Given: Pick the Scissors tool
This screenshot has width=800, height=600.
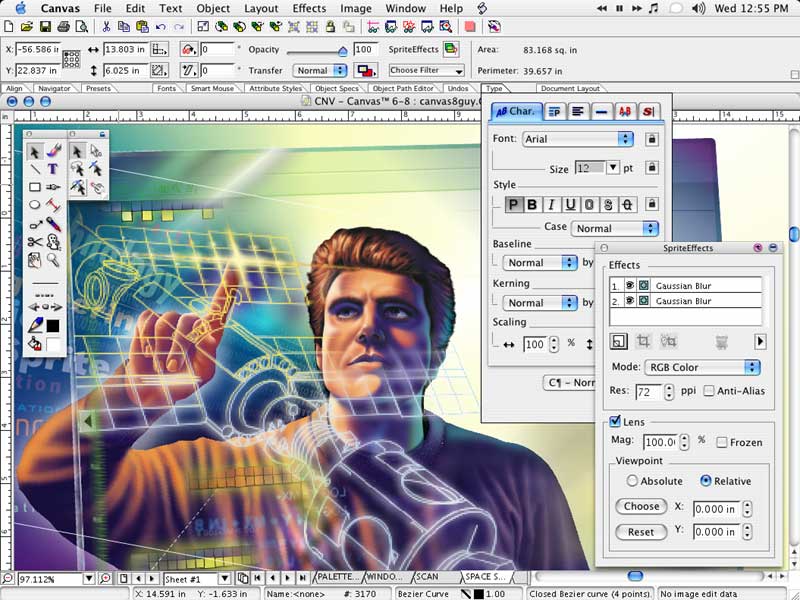Looking at the screenshot, I should coord(35,241).
